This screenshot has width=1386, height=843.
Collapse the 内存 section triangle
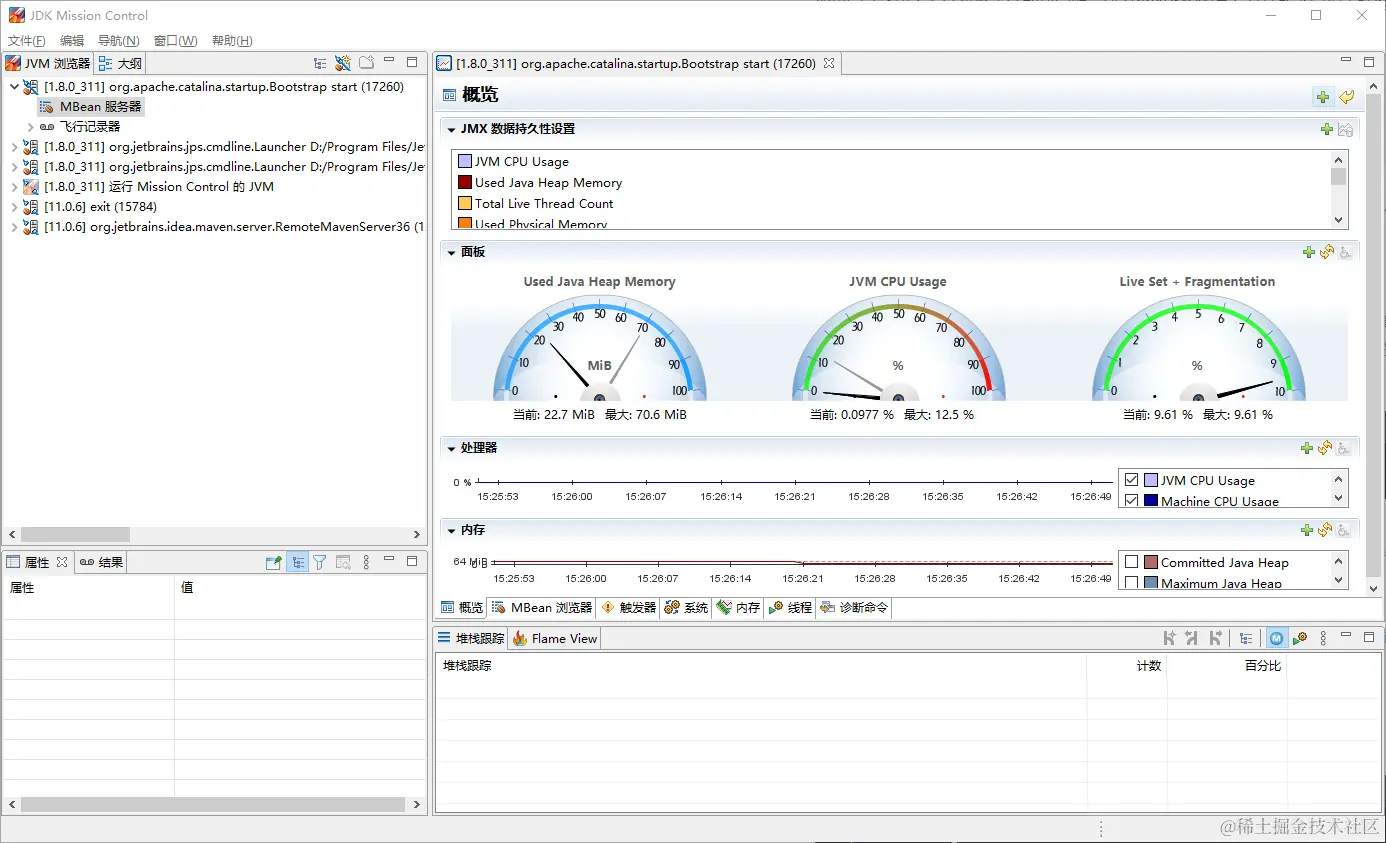click(452, 530)
